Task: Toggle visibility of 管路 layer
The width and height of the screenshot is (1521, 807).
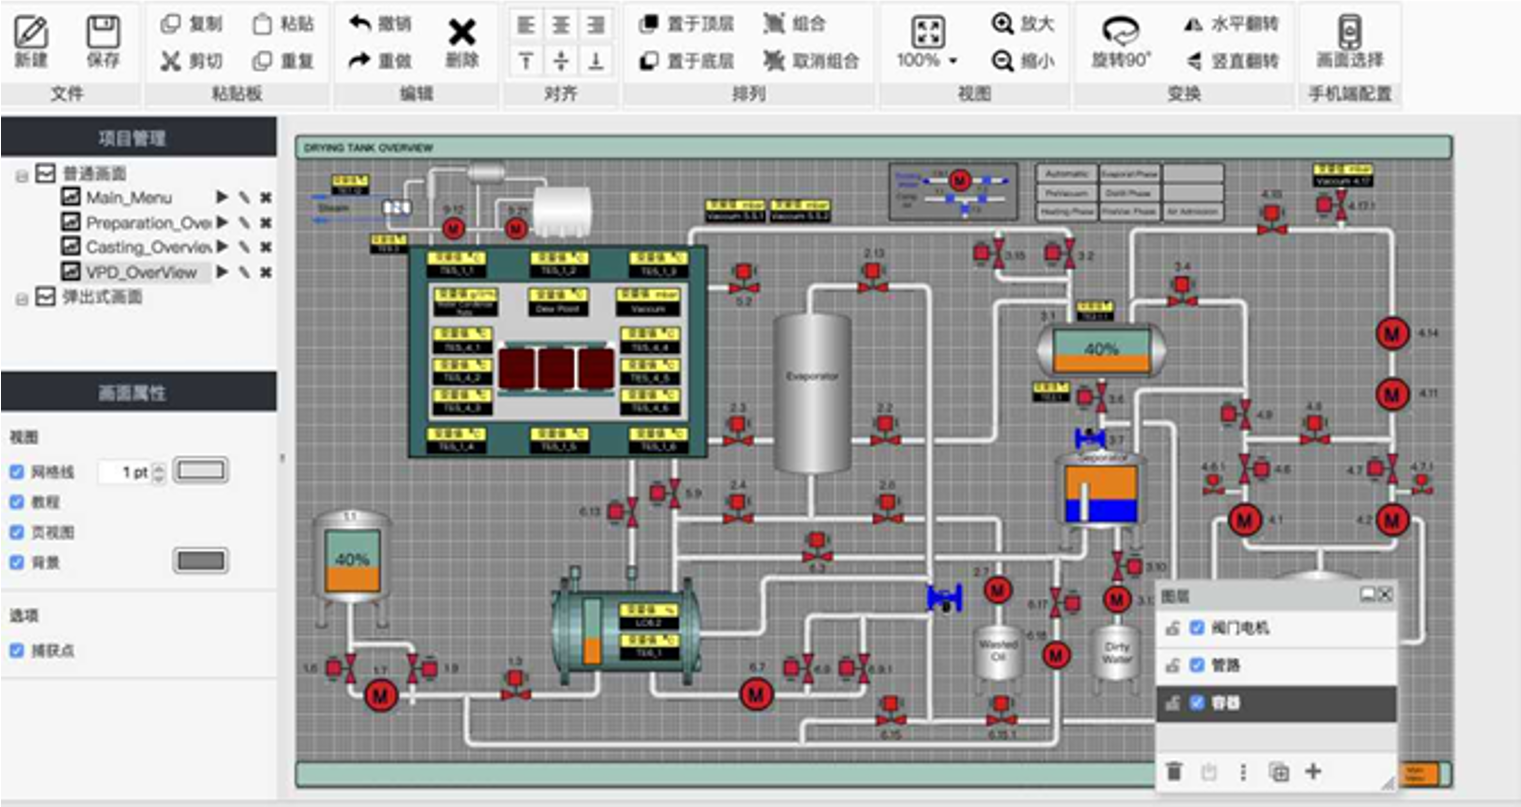Action: pyautogui.click(x=1197, y=665)
